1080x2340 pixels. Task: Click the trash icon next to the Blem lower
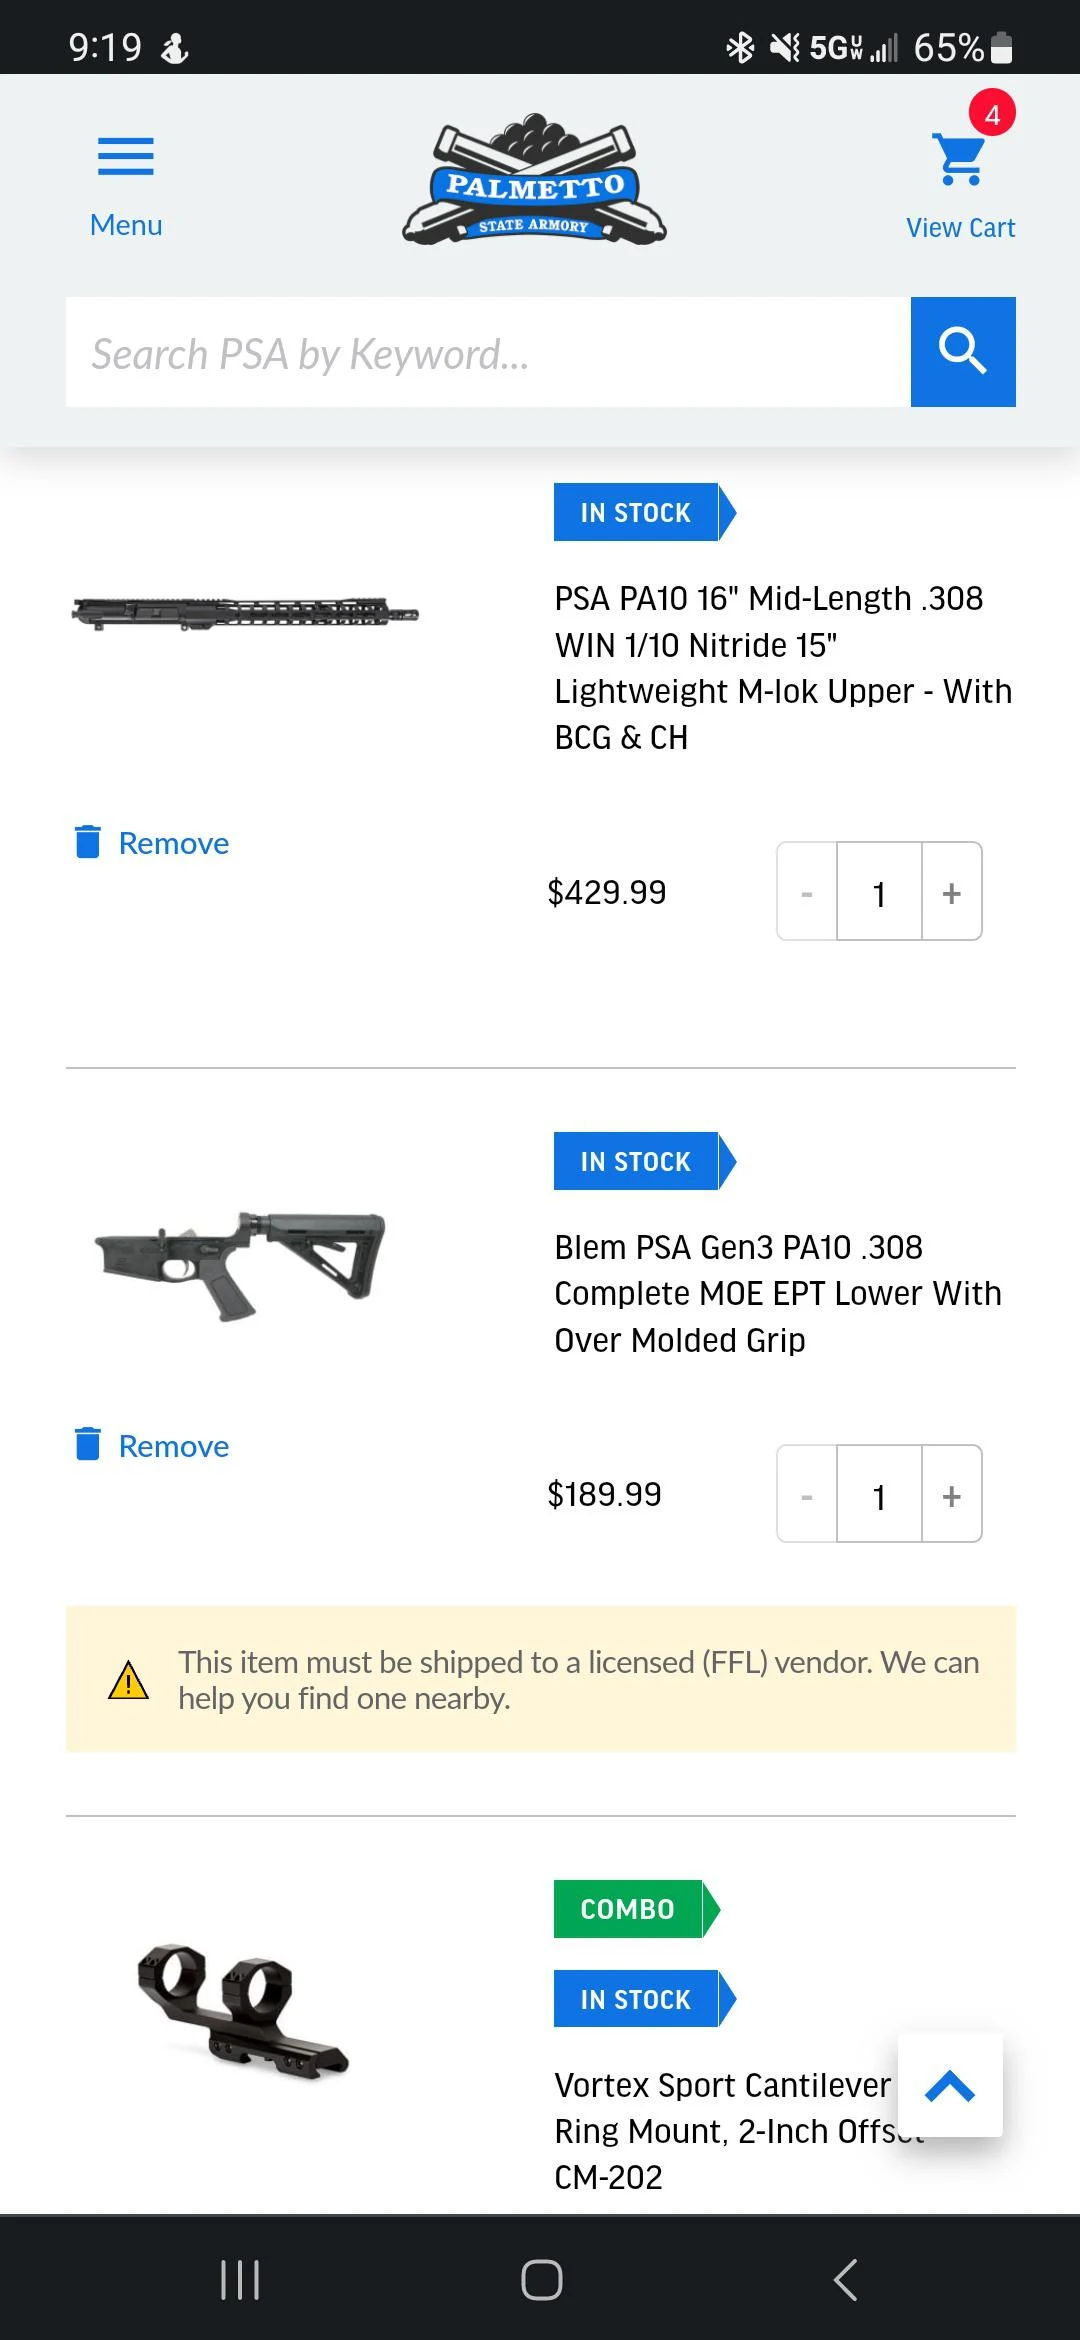[x=90, y=1445]
